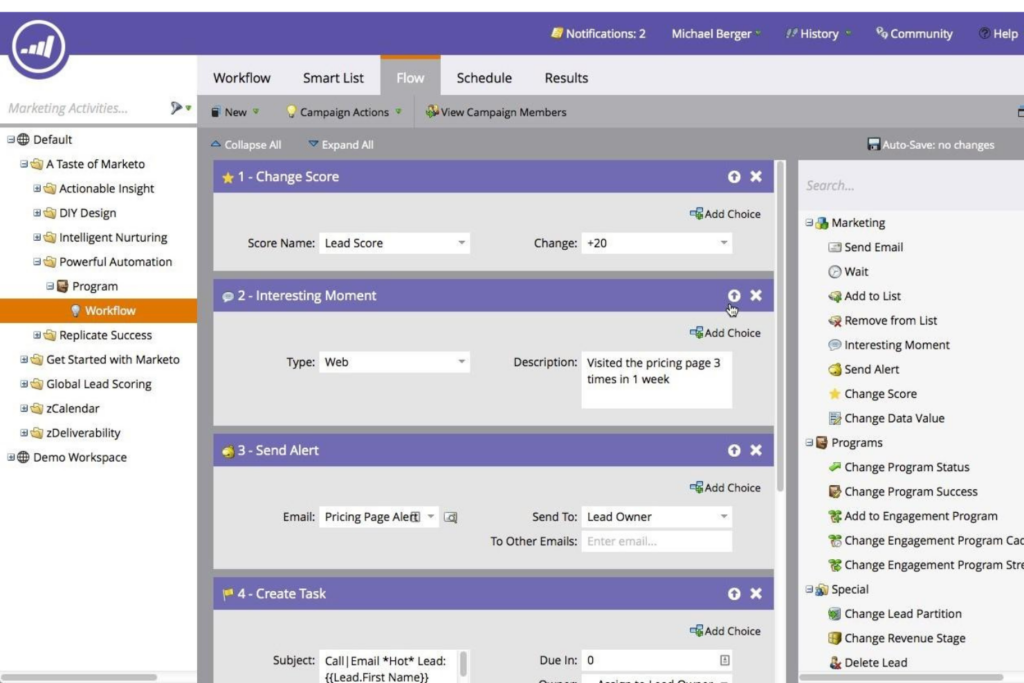
Task: Click the Interesting Moment Description text box
Action: [x=656, y=380]
